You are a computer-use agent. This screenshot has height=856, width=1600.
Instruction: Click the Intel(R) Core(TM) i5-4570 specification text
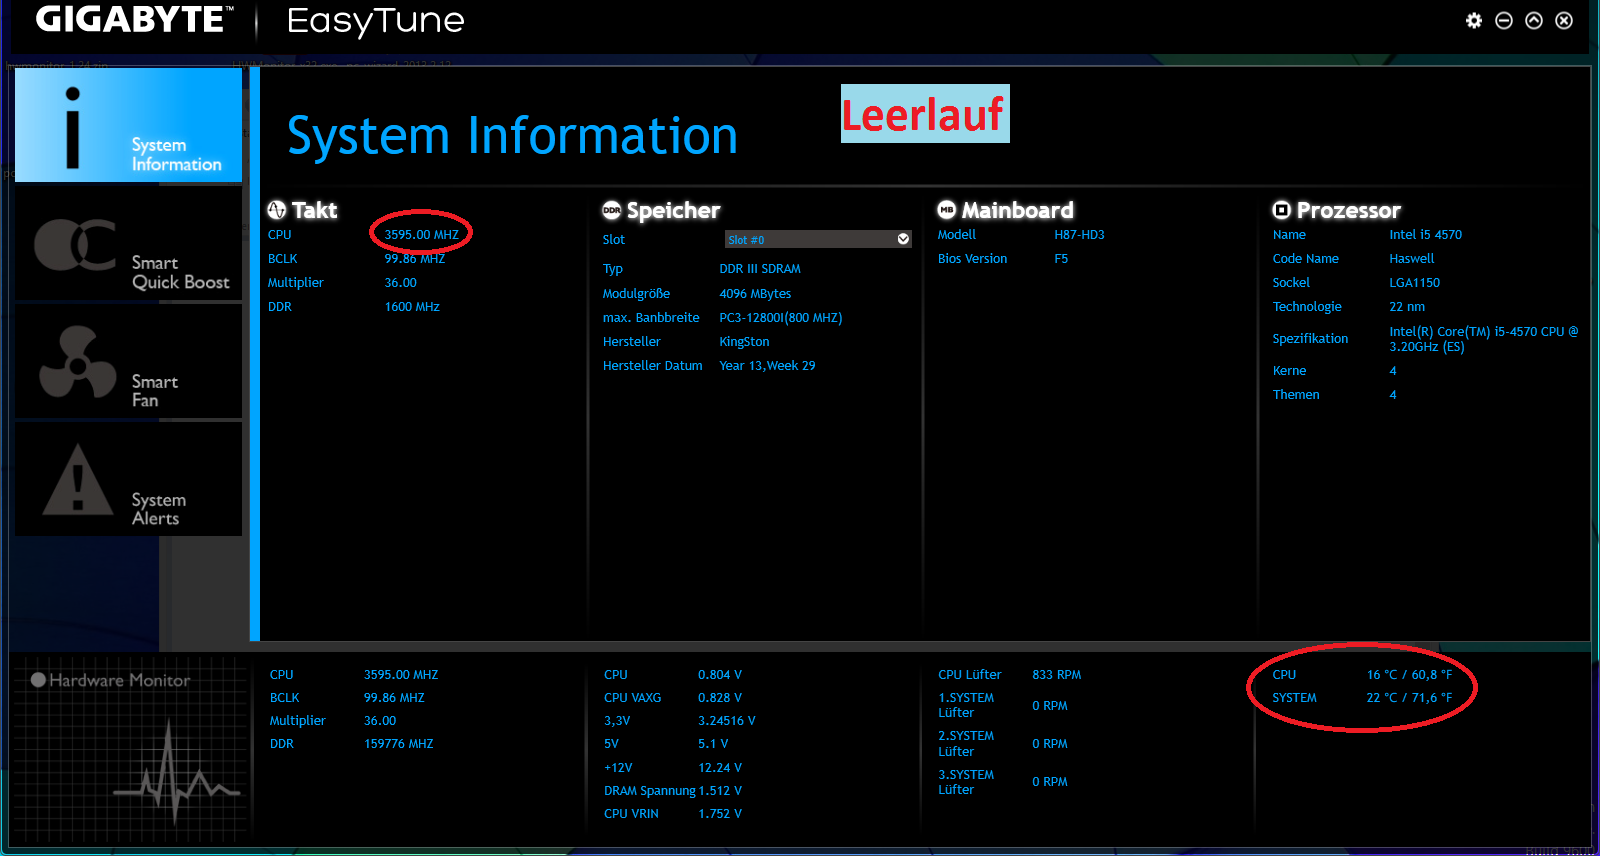pyautogui.click(x=1483, y=339)
